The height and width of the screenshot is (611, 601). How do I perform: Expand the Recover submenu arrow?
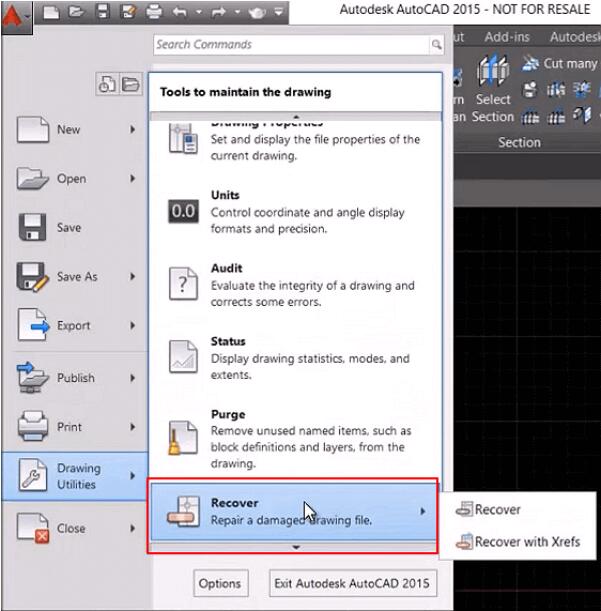422,511
